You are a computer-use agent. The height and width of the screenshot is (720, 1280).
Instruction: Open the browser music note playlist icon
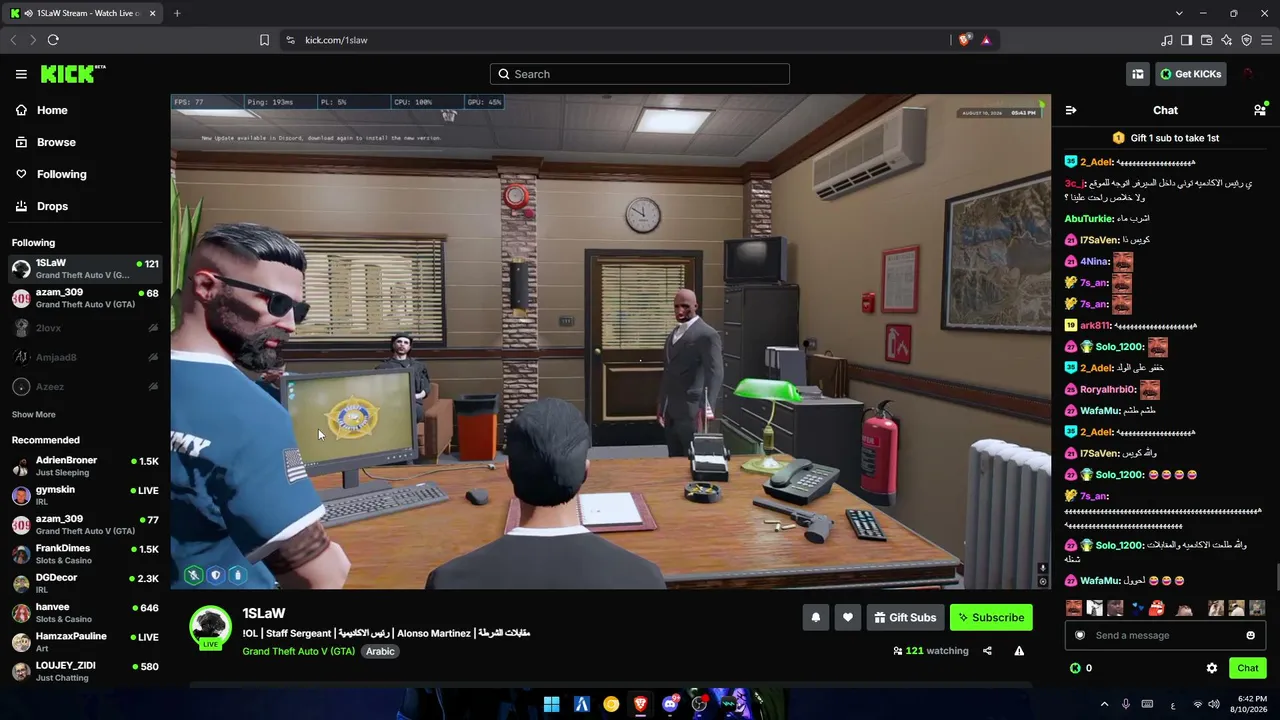pyautogui.click(x=1166, y=40)
